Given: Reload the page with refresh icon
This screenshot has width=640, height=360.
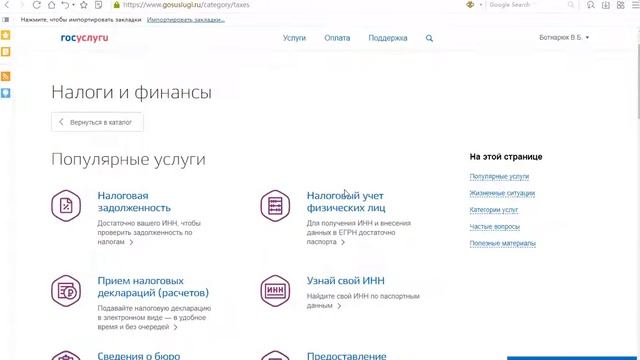Looking at the screenshot, I should [x=36, y=5].
